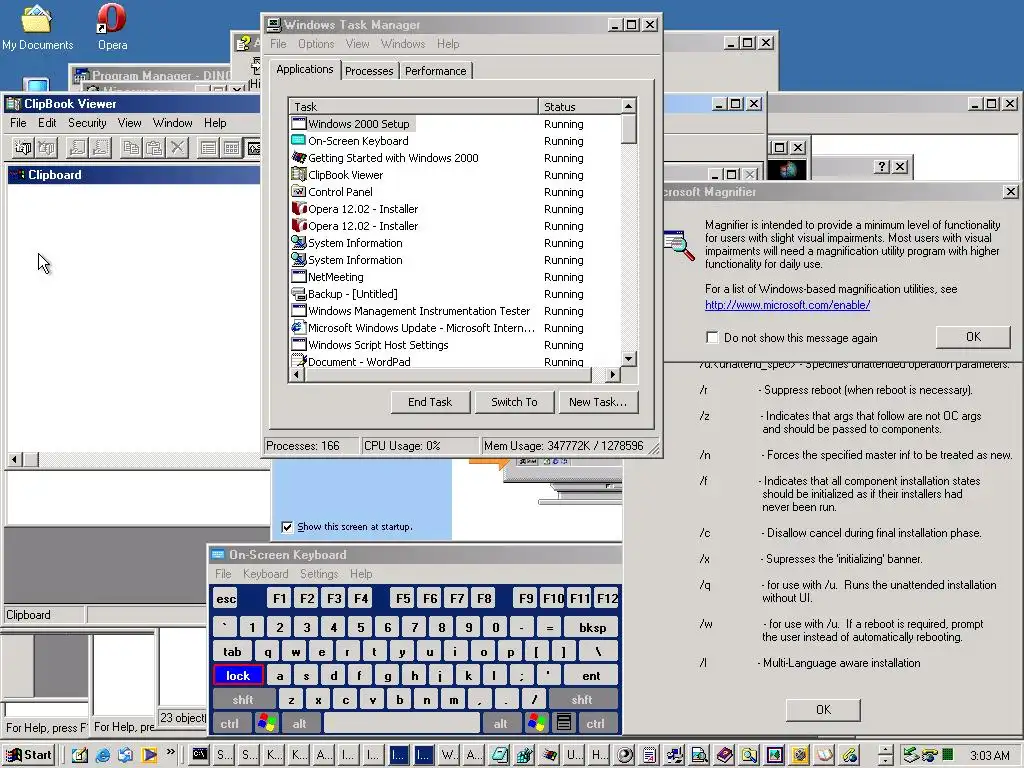Toggle right shft key on On-Screen Keyboard

click(582, 699)
